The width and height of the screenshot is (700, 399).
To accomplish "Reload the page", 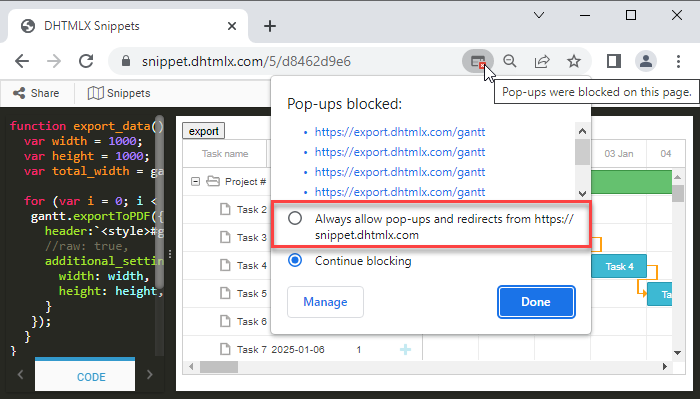I will [x=86, y=61].
